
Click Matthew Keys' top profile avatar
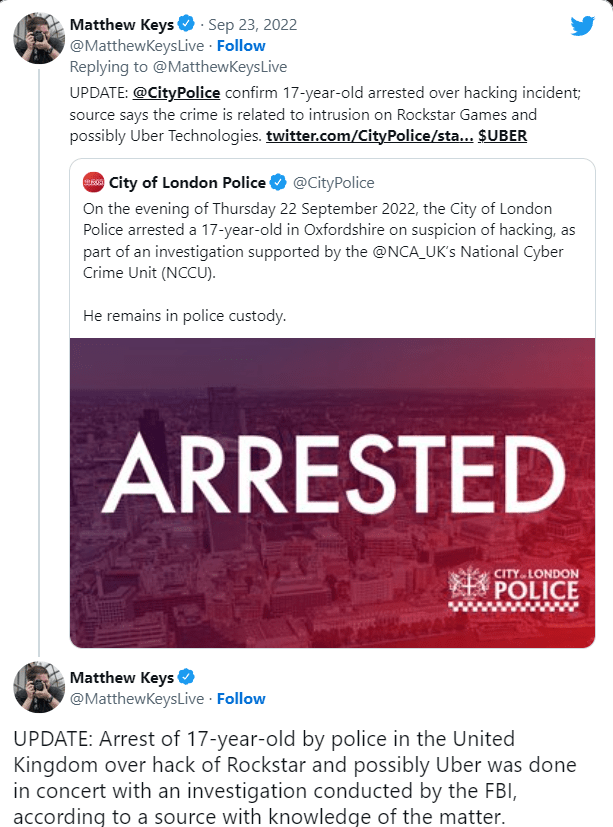(x=39, y=38)
